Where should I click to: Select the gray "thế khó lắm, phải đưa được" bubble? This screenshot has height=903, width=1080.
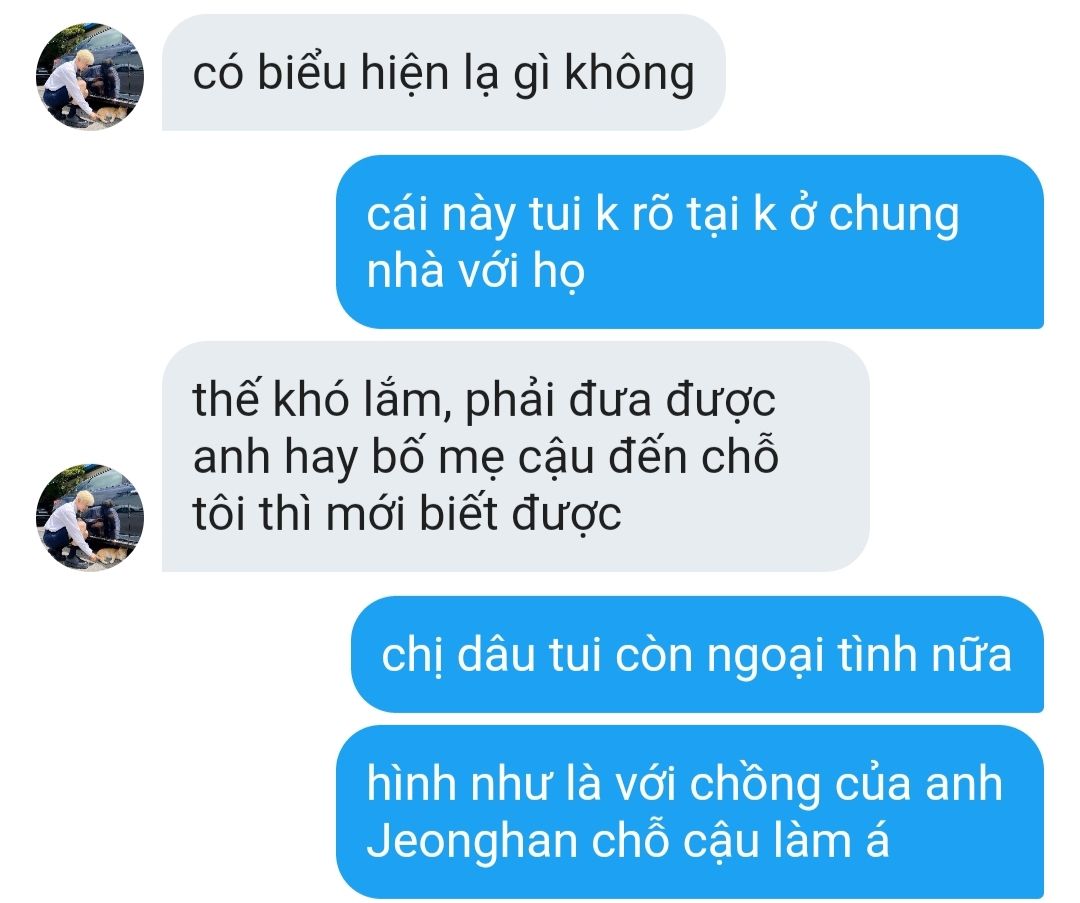[x=515, y=456]
